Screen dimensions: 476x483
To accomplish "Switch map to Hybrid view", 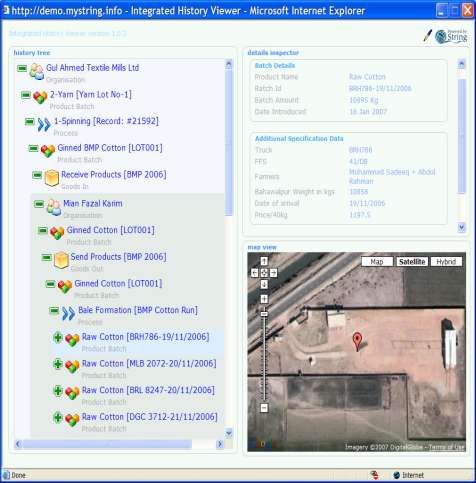I will [x=446, y=262].
